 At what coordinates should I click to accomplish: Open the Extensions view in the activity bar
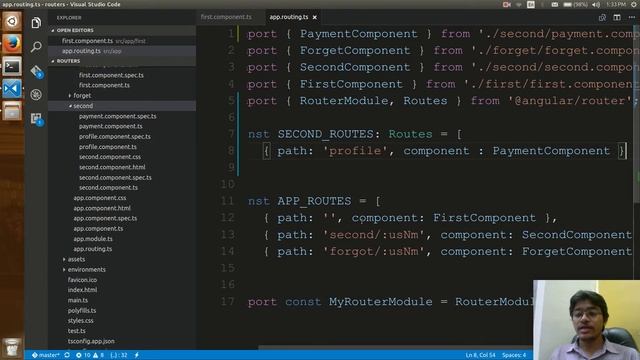[37, 119]
